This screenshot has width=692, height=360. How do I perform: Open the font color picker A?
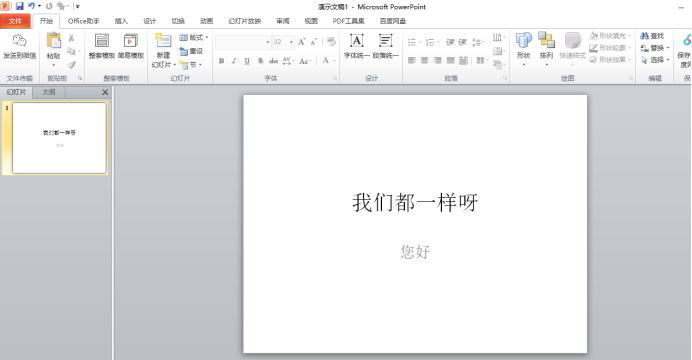[x=325, y=60]
